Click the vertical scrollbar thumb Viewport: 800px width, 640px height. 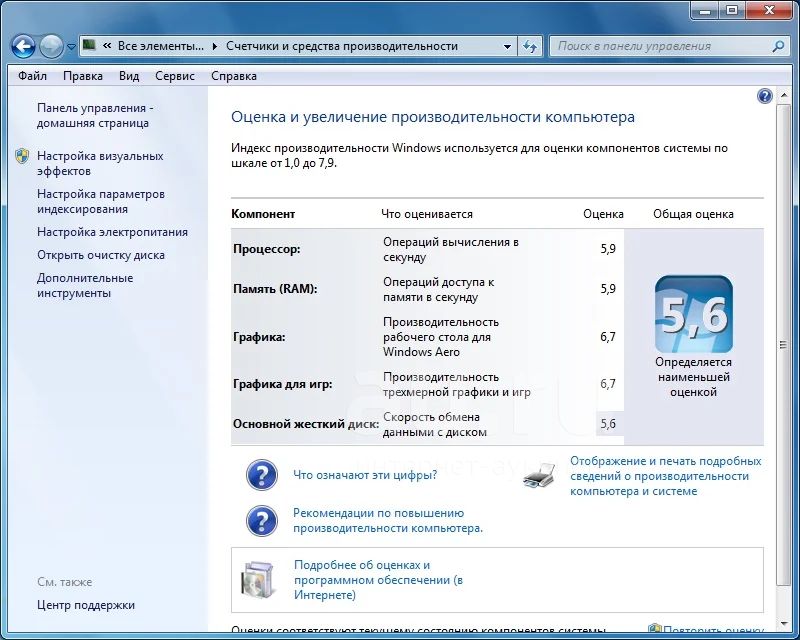click(783, 345)
